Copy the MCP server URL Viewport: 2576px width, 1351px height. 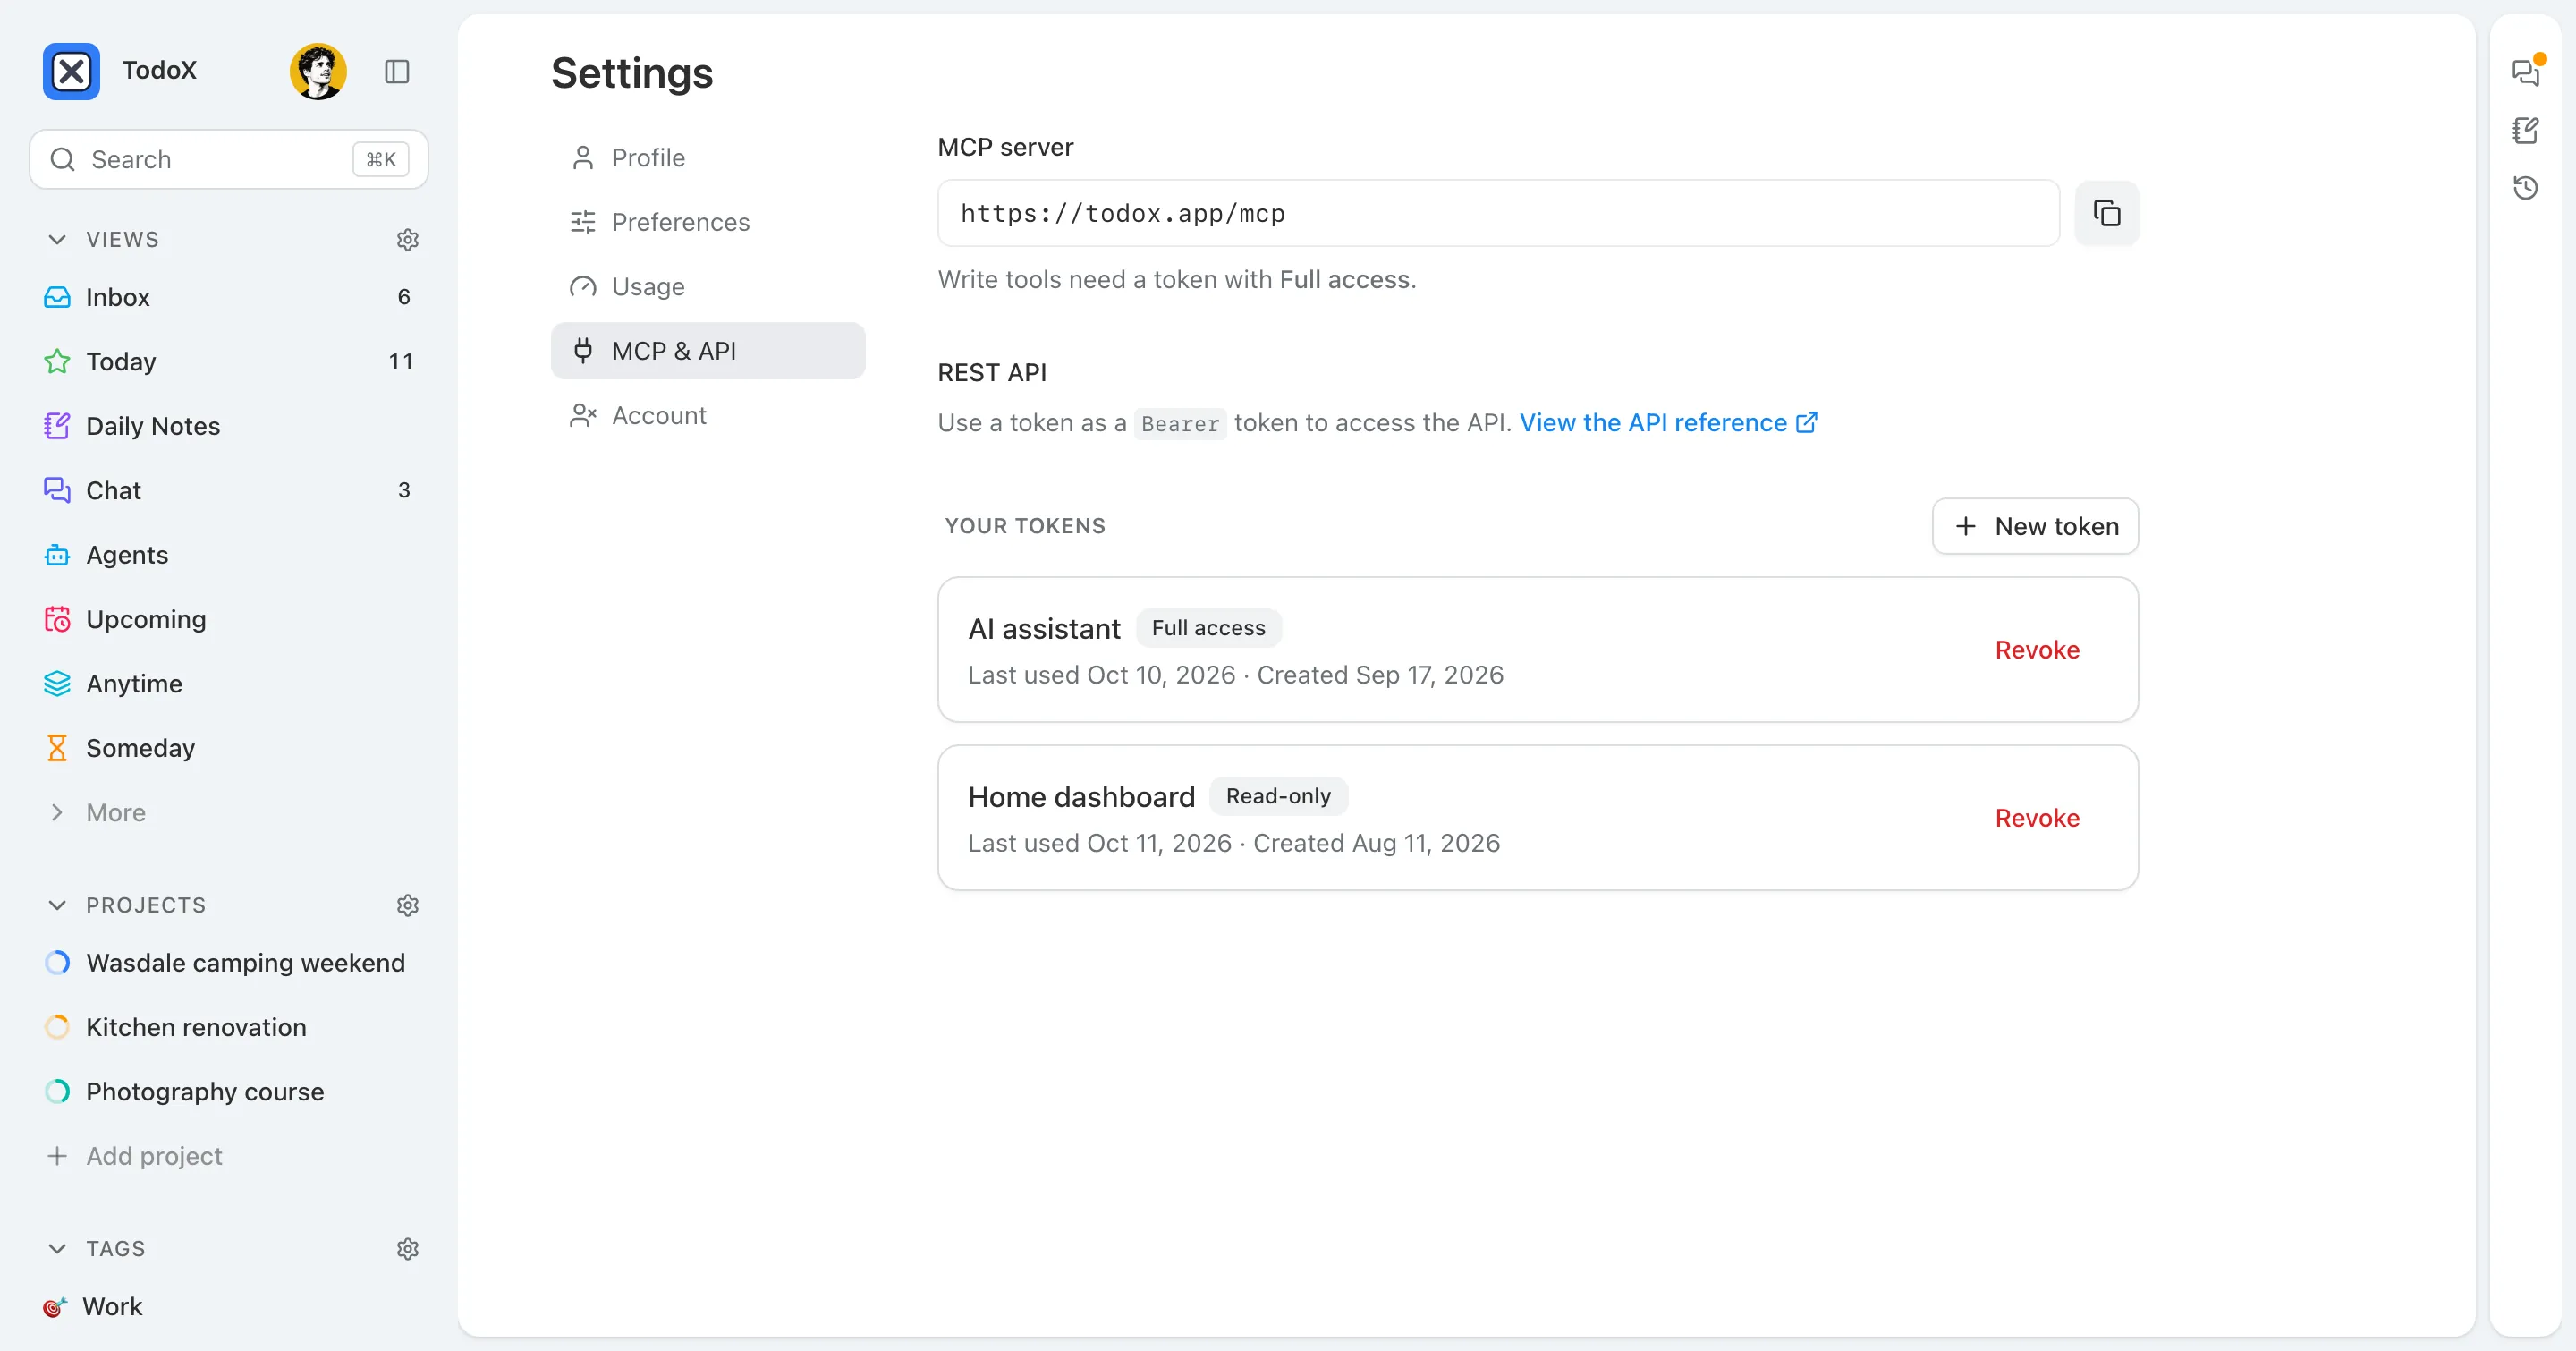(x=2107, y=213)
